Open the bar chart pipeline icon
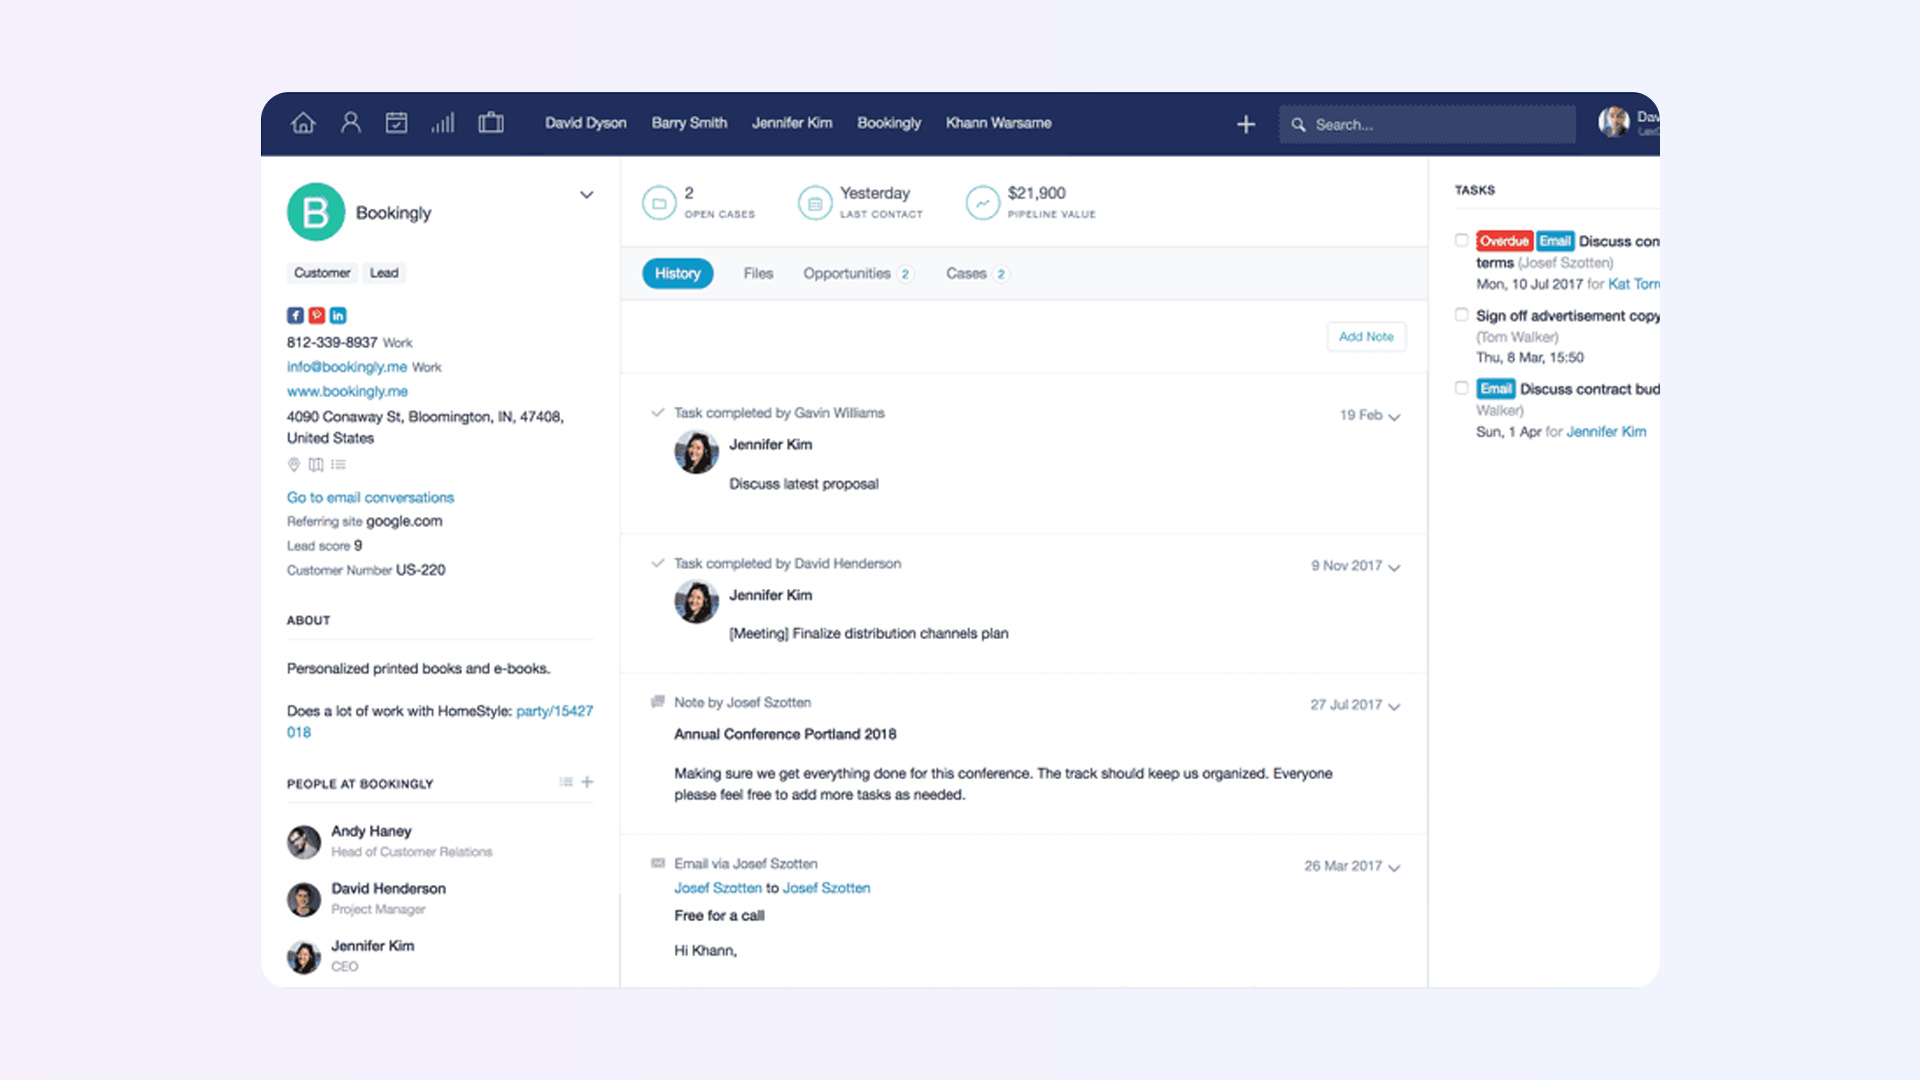The height and width of the screenshot is (1080, 1920). [442, 123]
